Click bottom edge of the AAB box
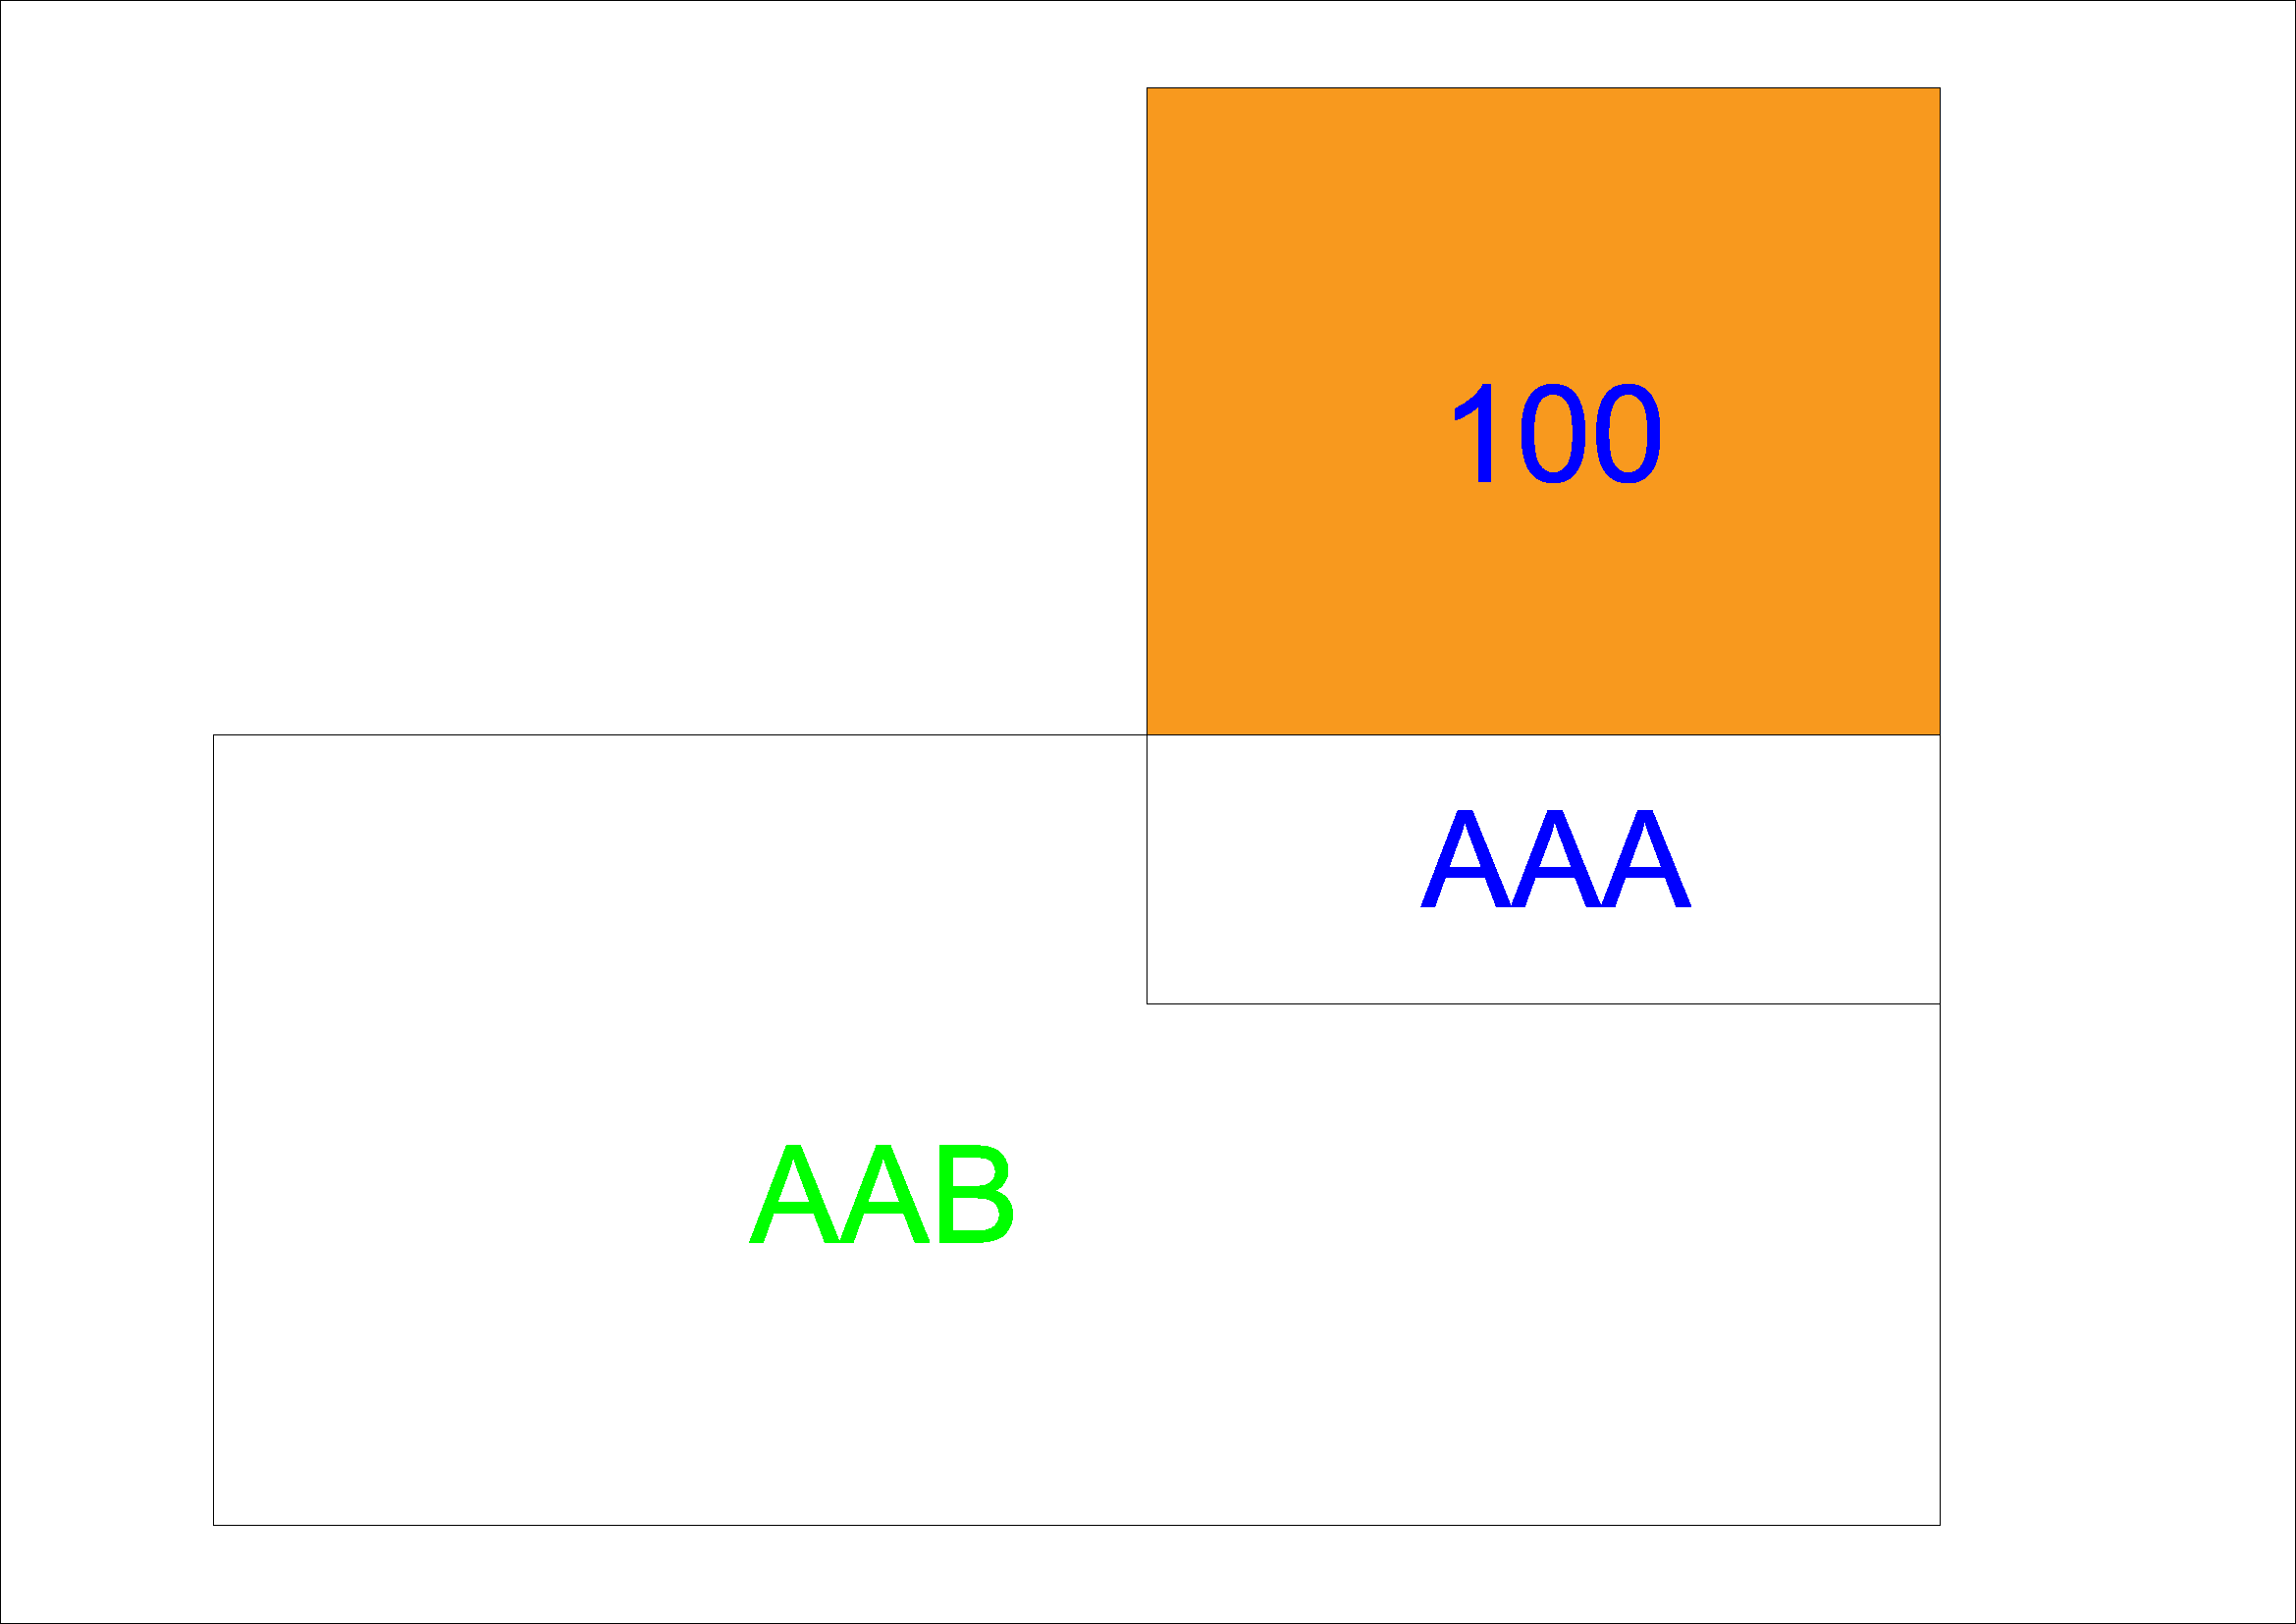2296x1624 pixels. tap(1076, 1526)
